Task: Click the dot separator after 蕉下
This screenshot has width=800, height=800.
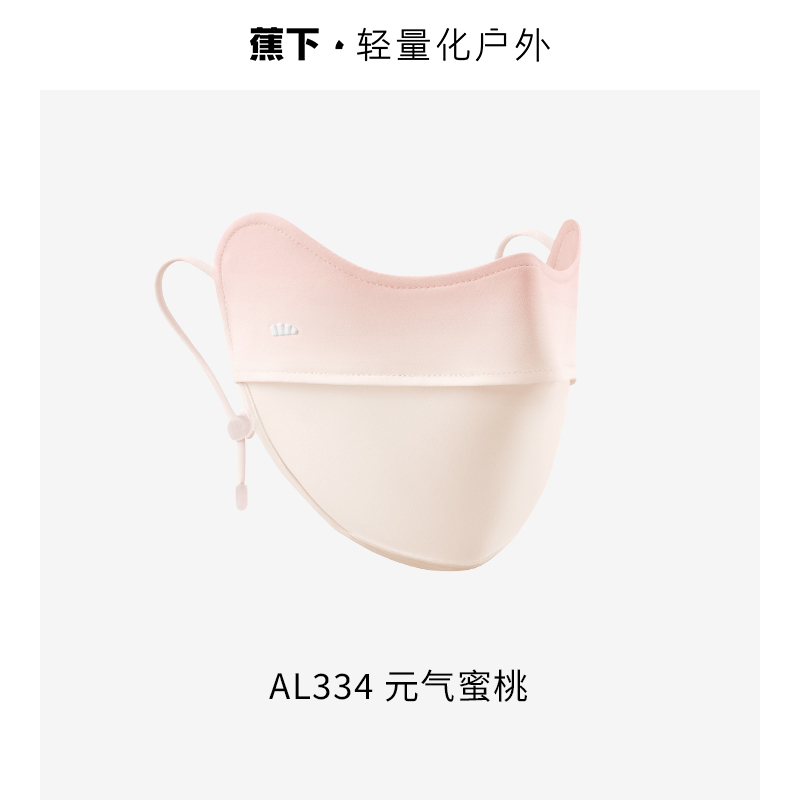Action: (x=338, y=46)
